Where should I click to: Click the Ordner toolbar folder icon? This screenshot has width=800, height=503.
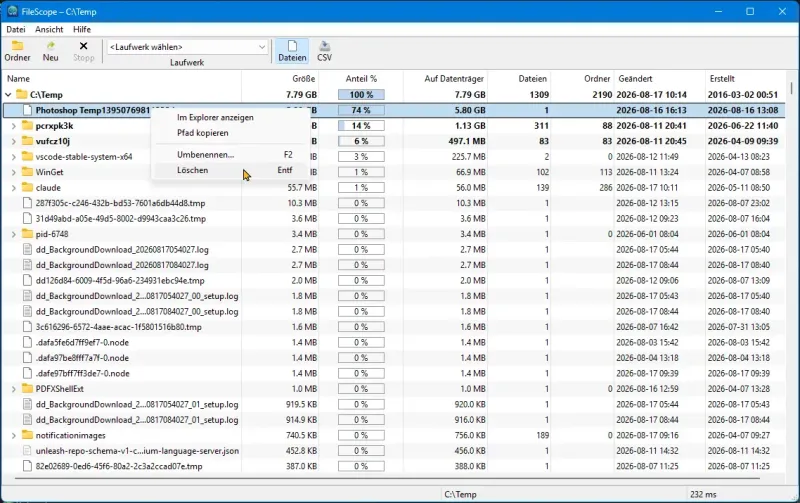coord(17,46)
